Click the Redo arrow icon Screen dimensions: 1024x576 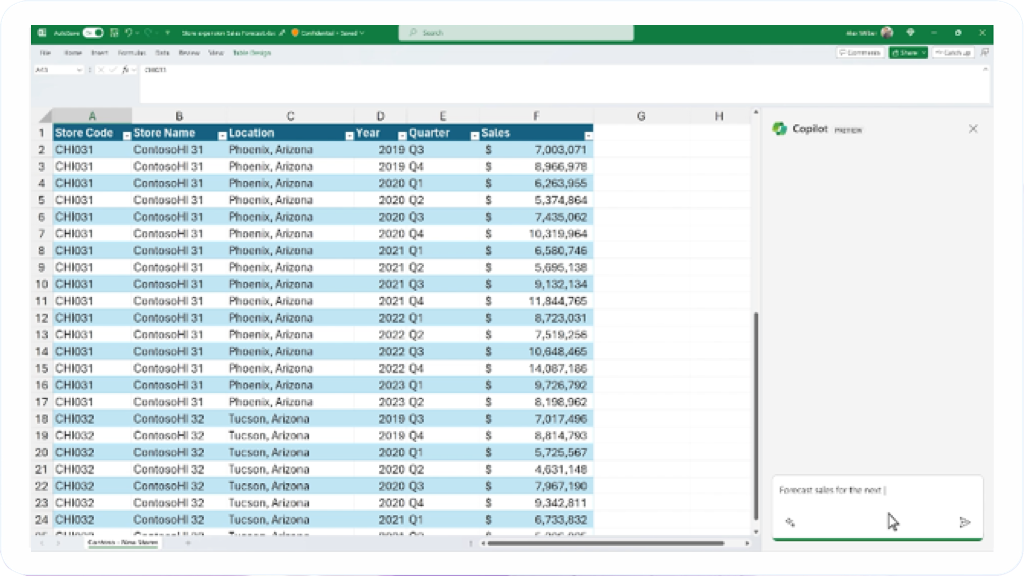point(148,33)
